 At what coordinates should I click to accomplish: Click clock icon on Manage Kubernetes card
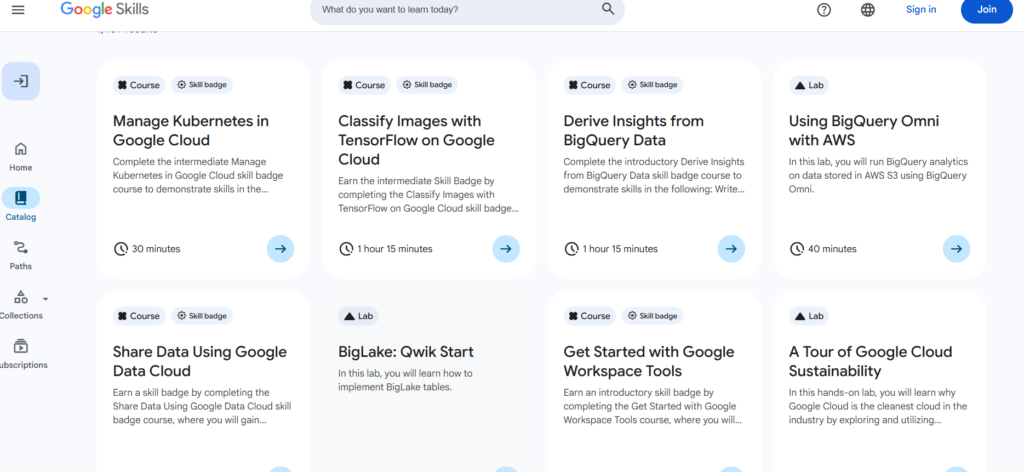[x=121, y=249]
